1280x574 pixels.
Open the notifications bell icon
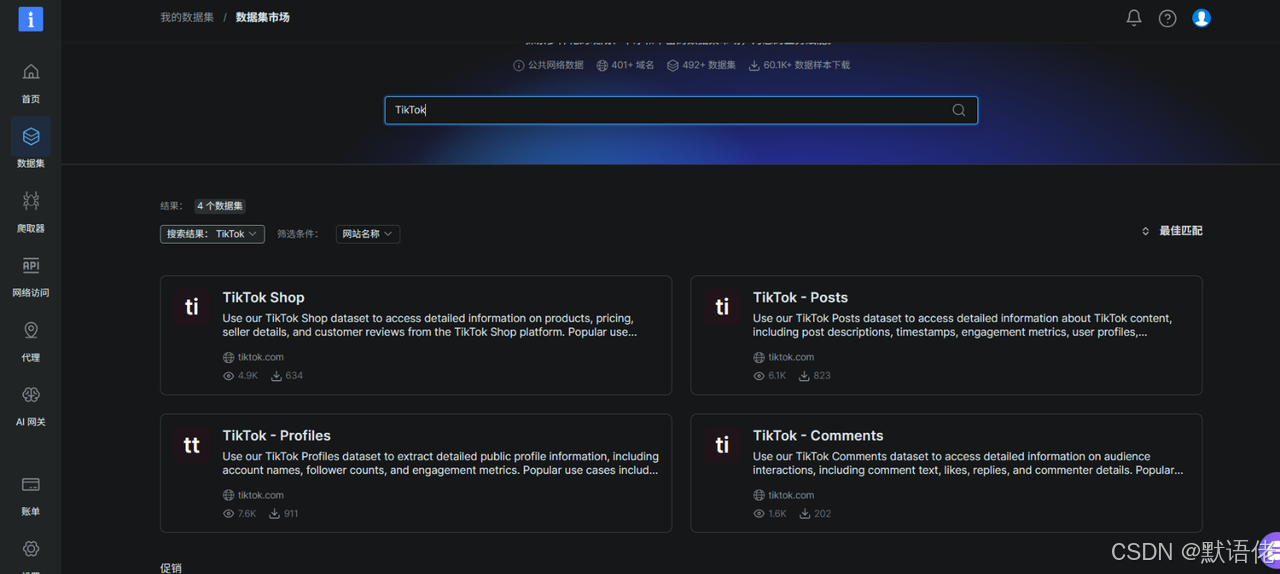coord(1134,18)
